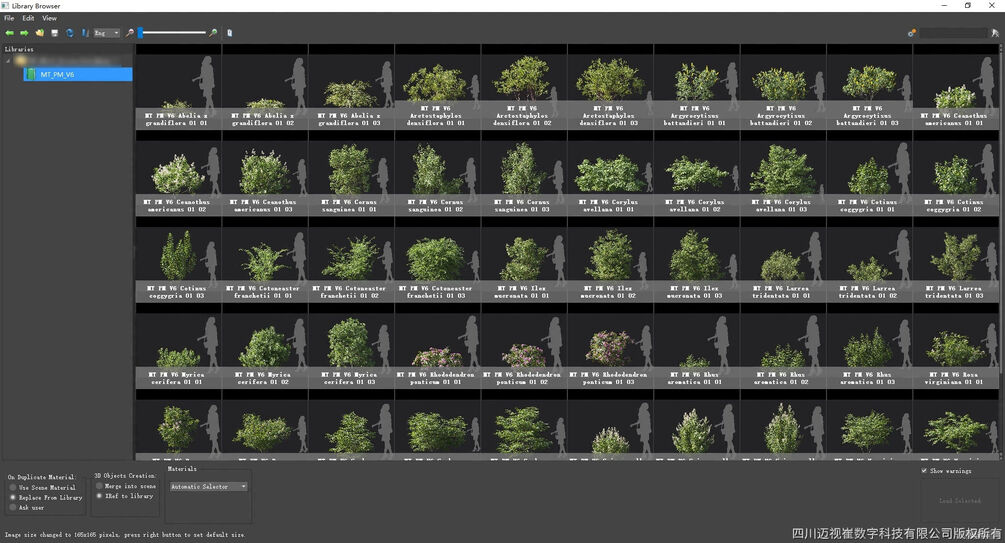Collapse the blurred root library node
Image resolution: width=1005 pixels, height=543 pixels.
[8, 61]
